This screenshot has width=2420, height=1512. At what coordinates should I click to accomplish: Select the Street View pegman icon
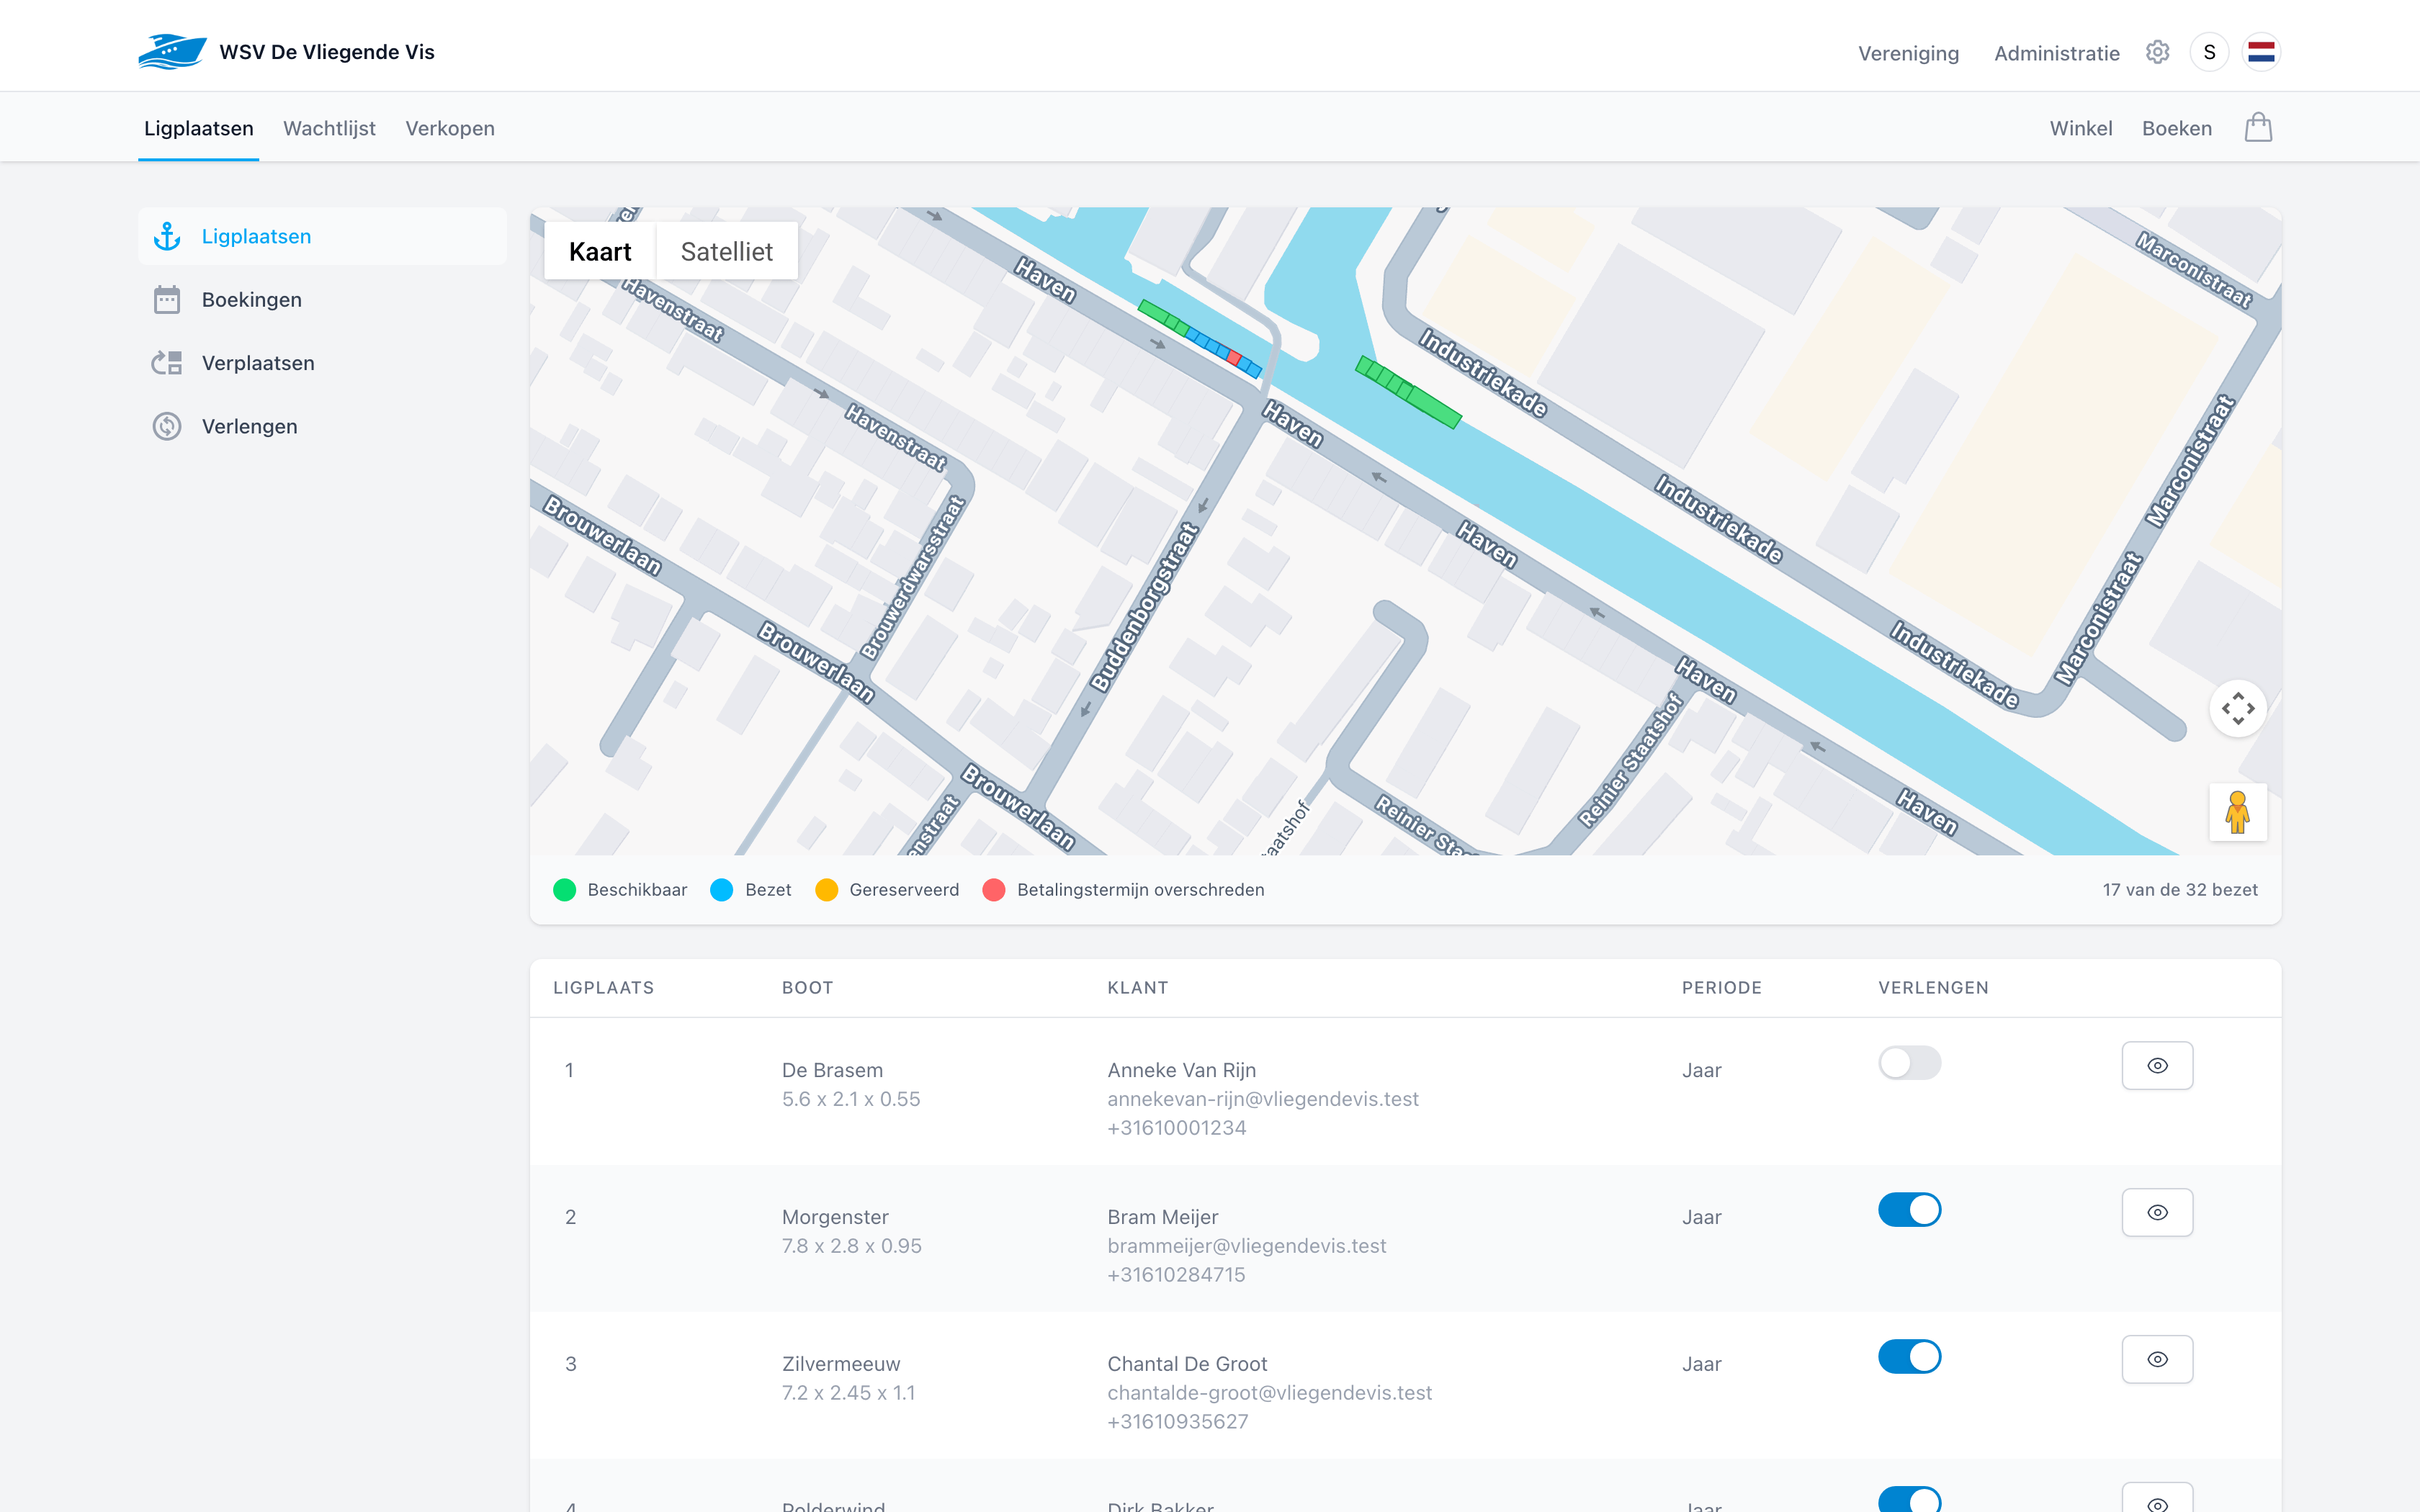click(2238, 812)
